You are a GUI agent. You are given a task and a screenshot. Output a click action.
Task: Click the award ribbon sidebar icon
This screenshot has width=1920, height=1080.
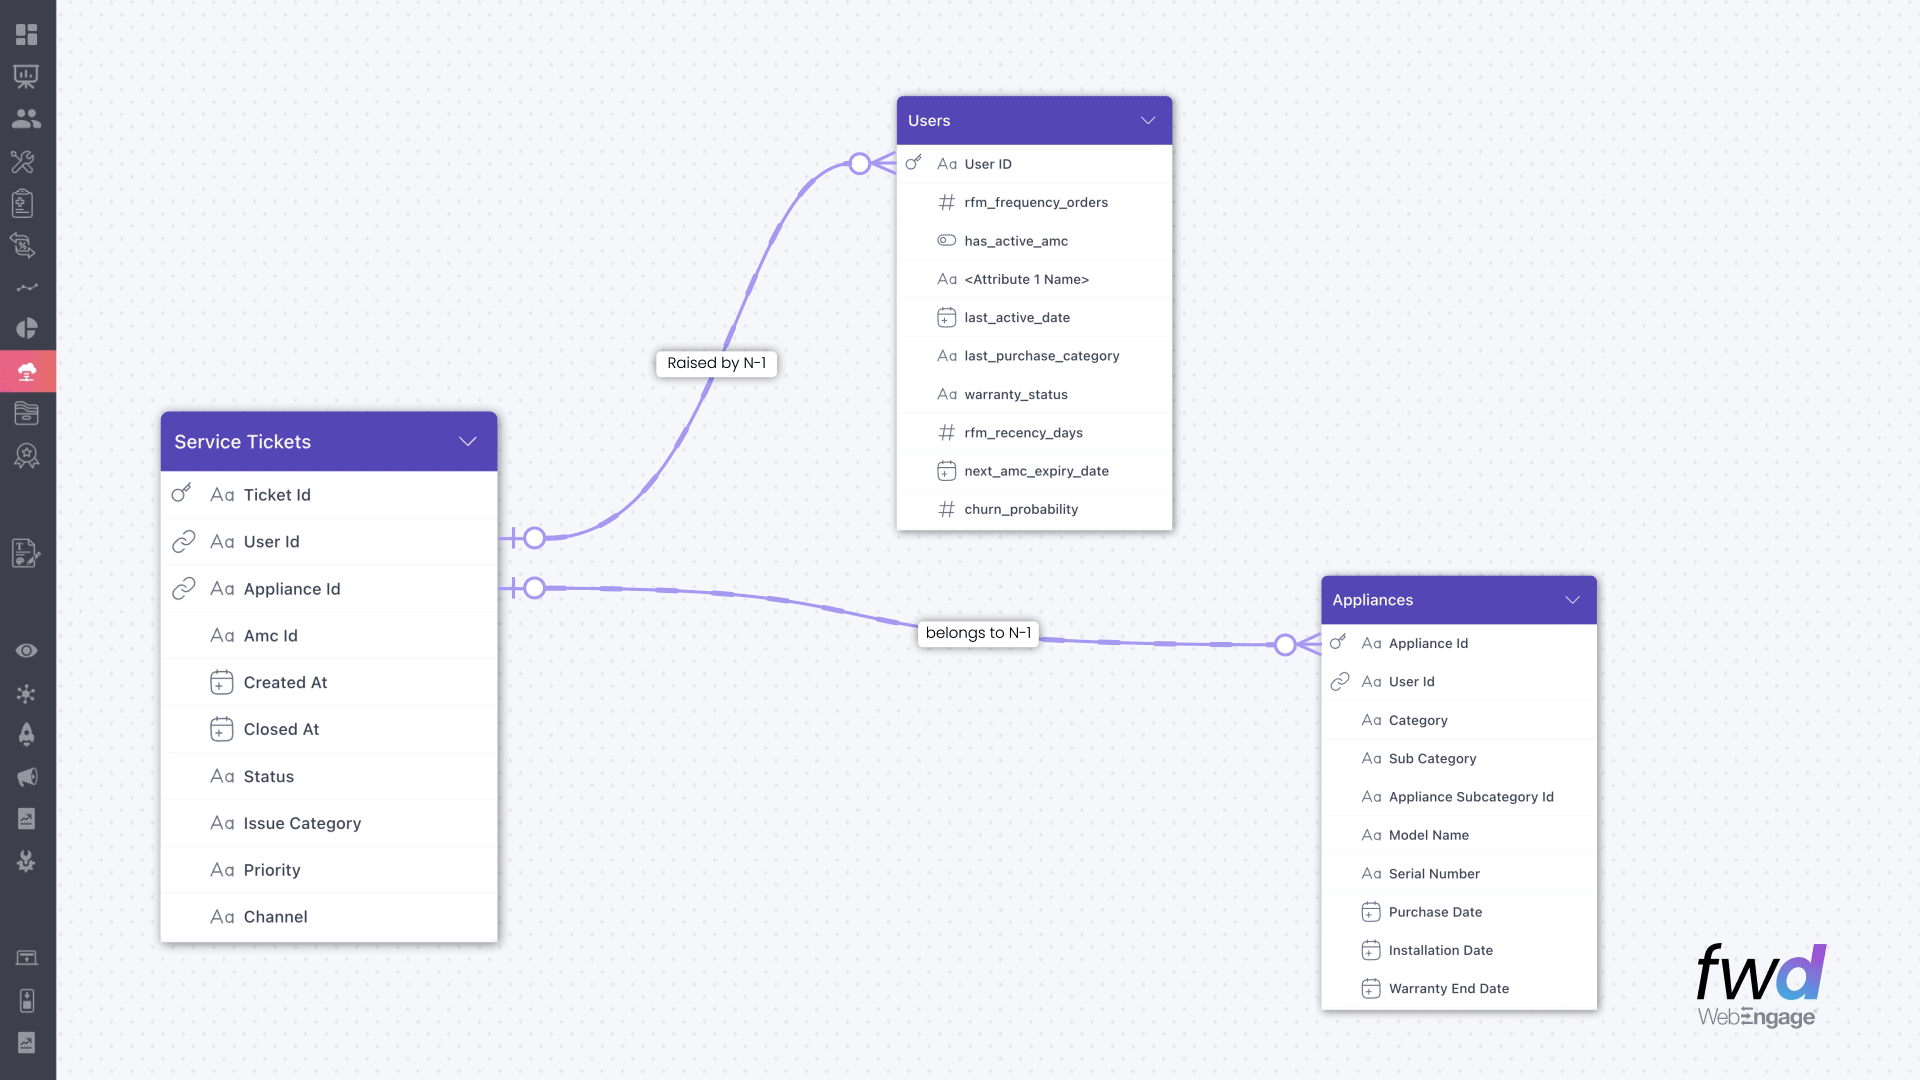click(x=27, y=457)
